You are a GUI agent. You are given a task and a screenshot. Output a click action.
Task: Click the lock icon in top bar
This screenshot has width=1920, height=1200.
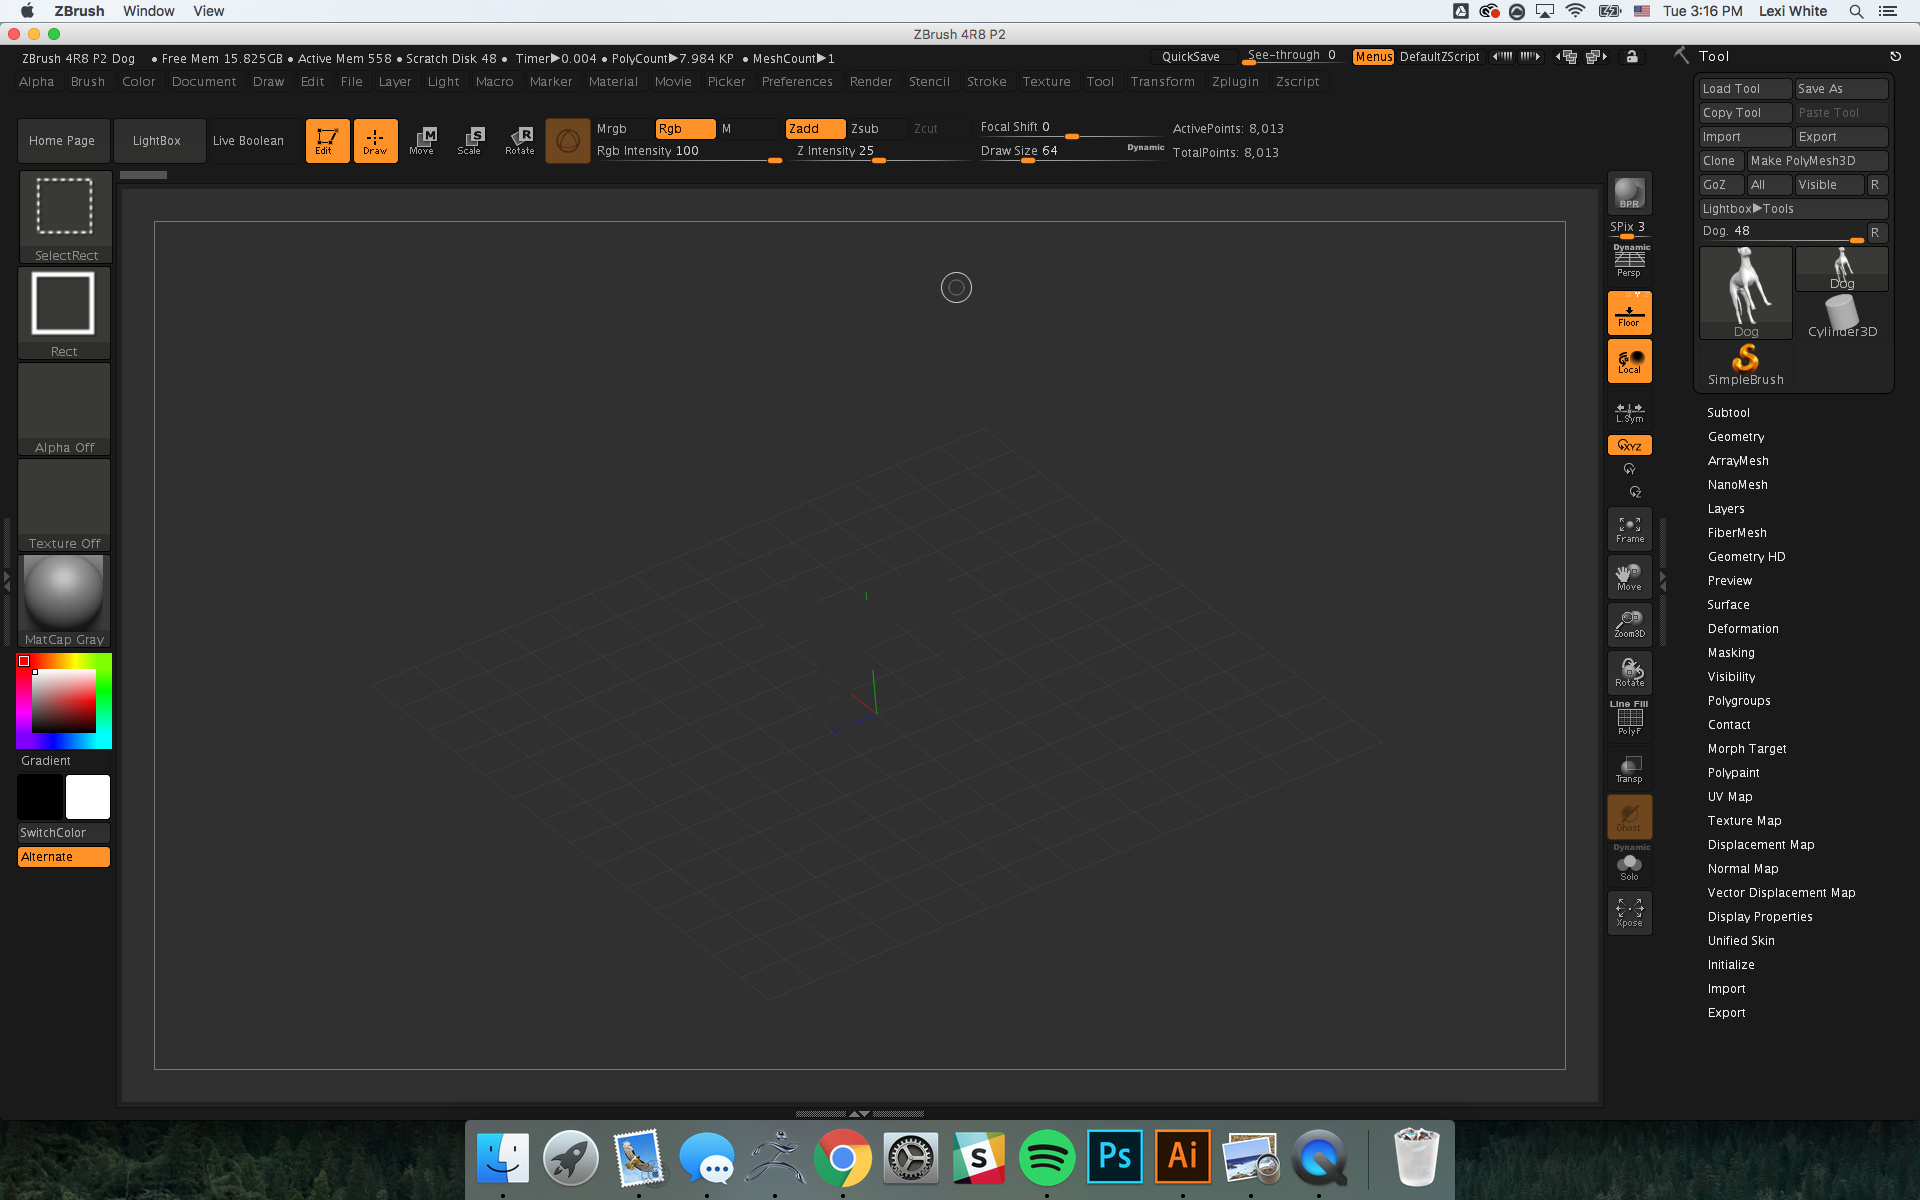coord(1632,57)
